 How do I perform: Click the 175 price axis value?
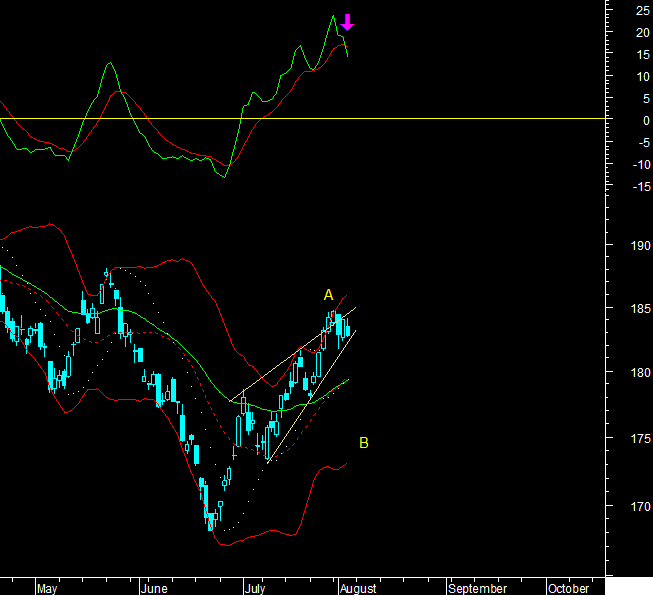point(641,438)
